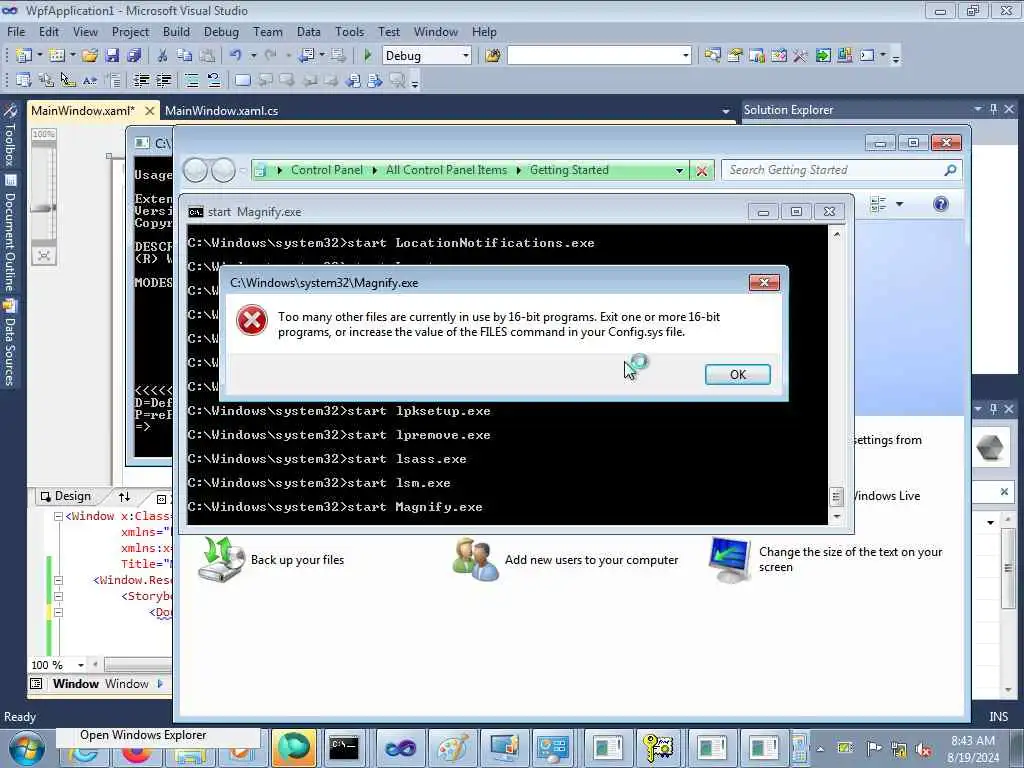The image size is (1024, 768).
Task: Click the Find in Files icon
Action: [492, 56]
